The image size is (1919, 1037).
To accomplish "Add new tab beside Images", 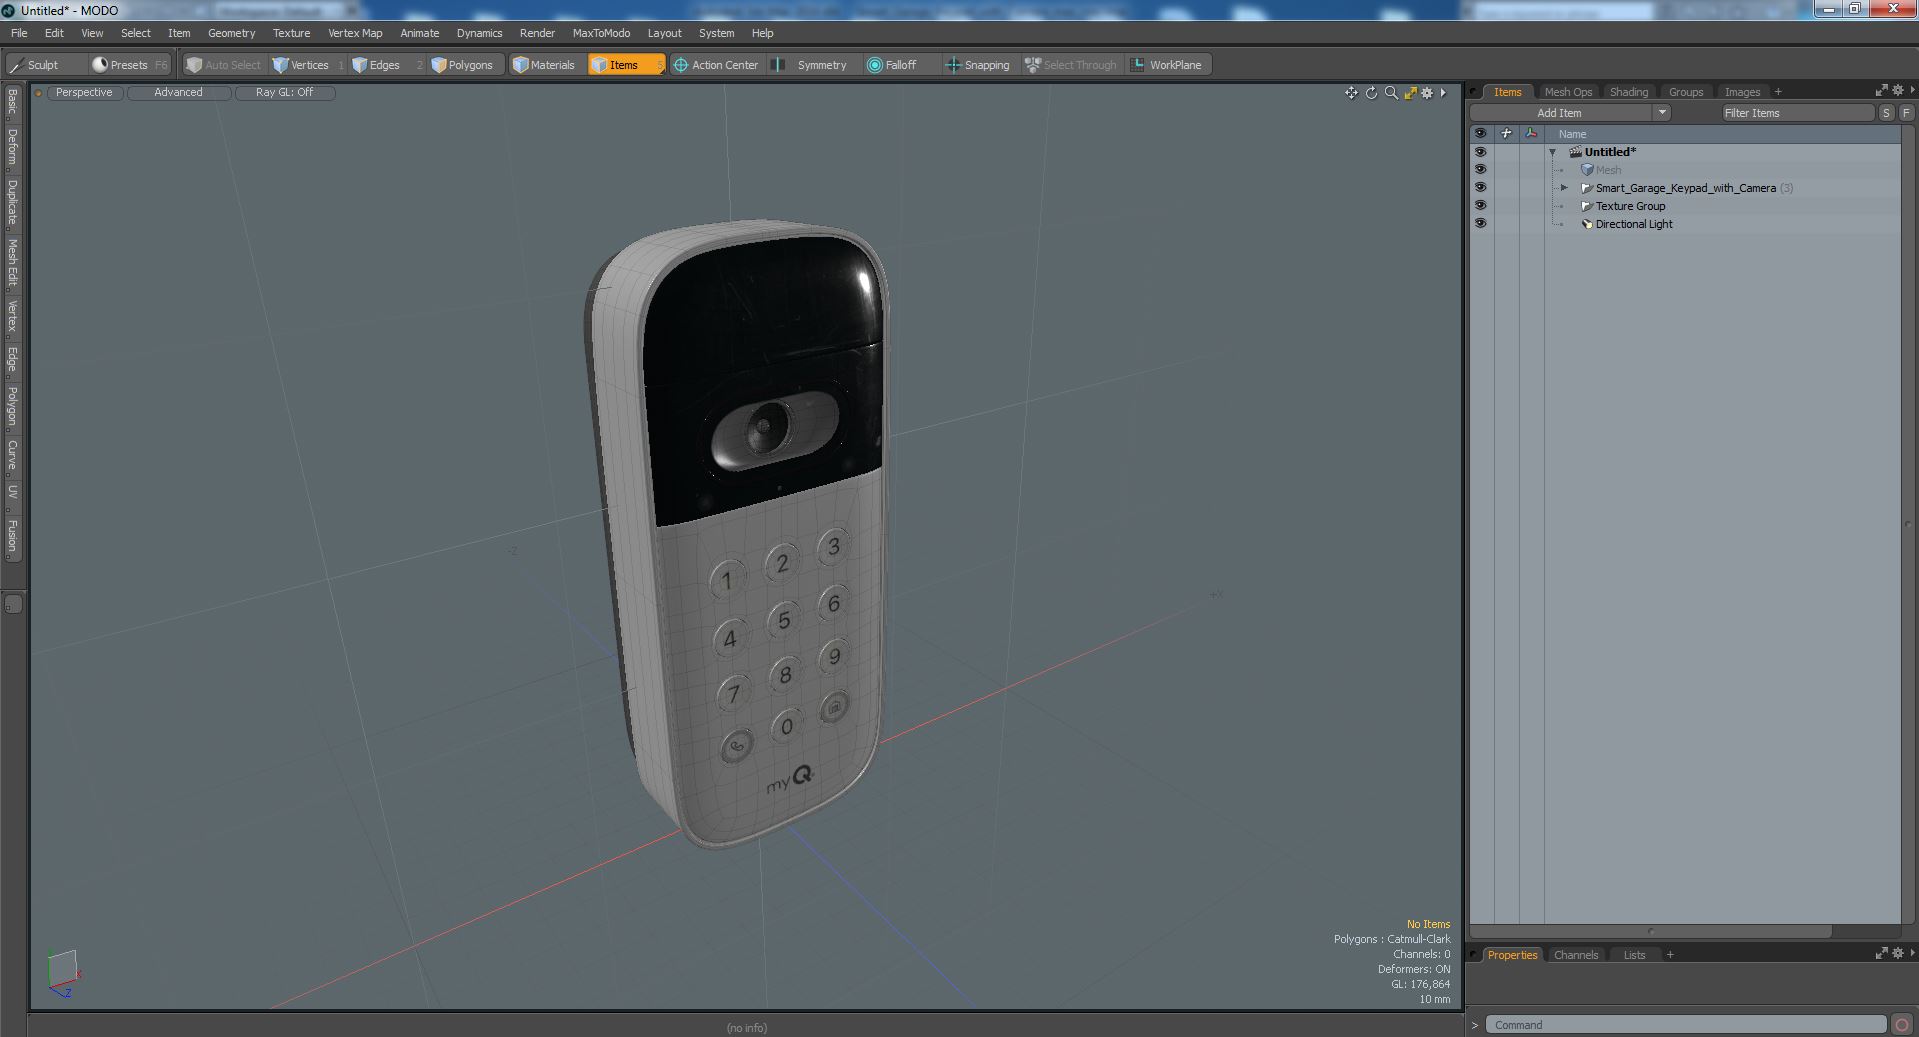I will [x=1778, y=92].
